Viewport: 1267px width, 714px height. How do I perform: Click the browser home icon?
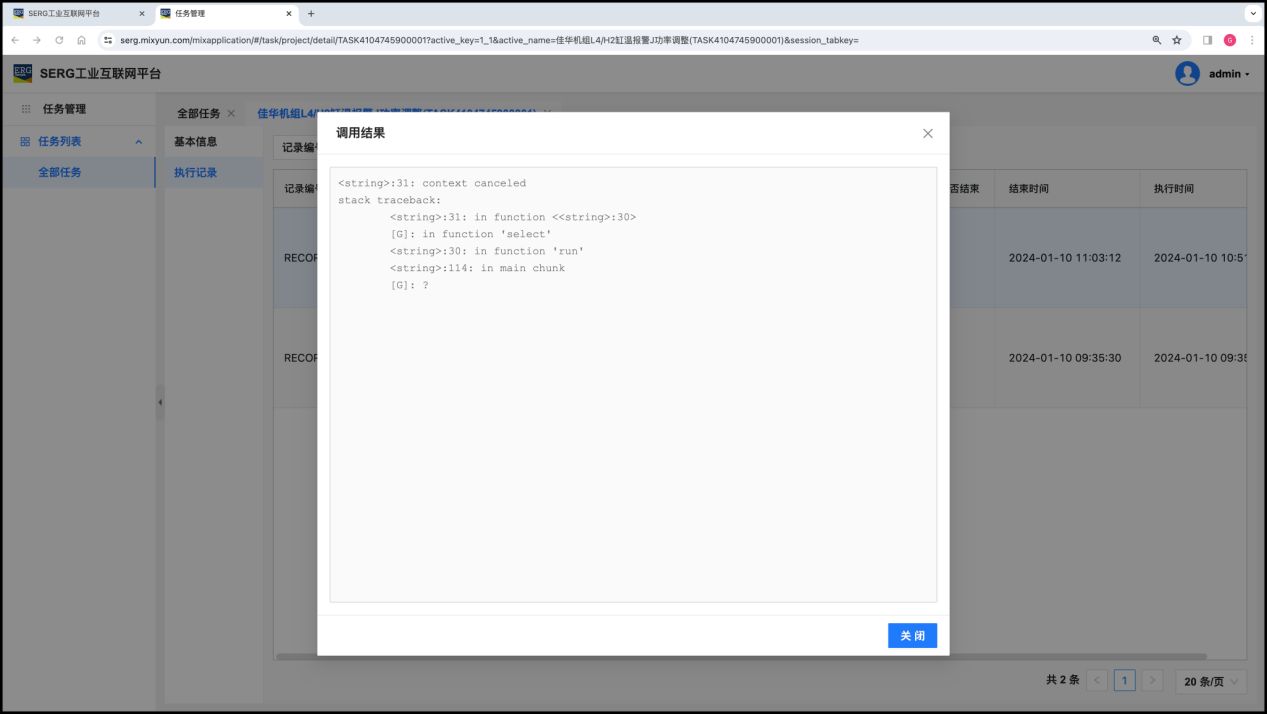coord(81,40)
